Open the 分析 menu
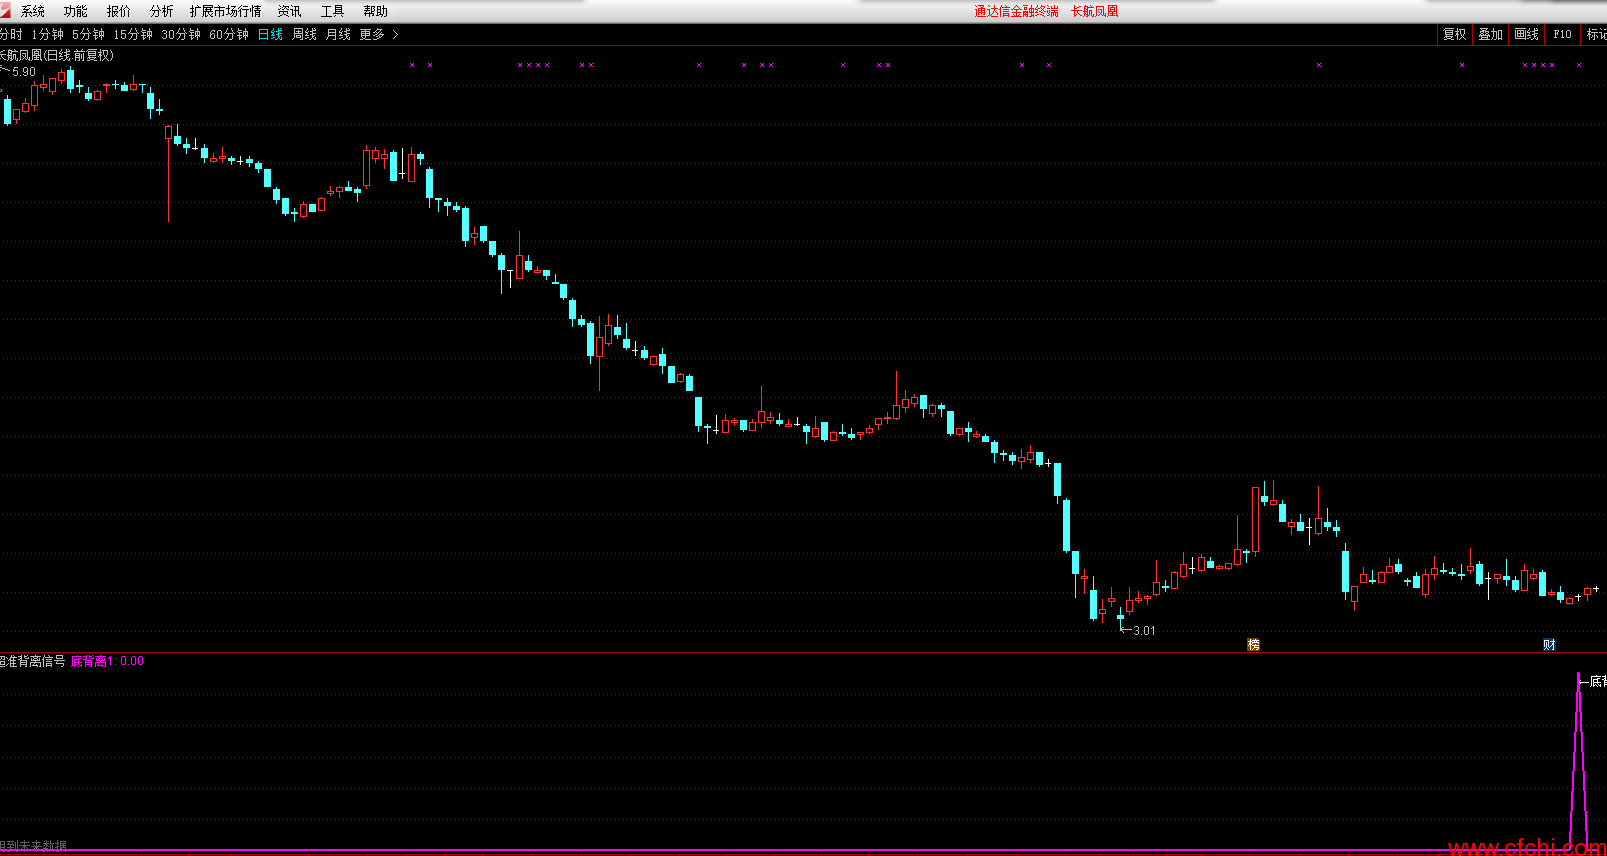 pos(161,11)
